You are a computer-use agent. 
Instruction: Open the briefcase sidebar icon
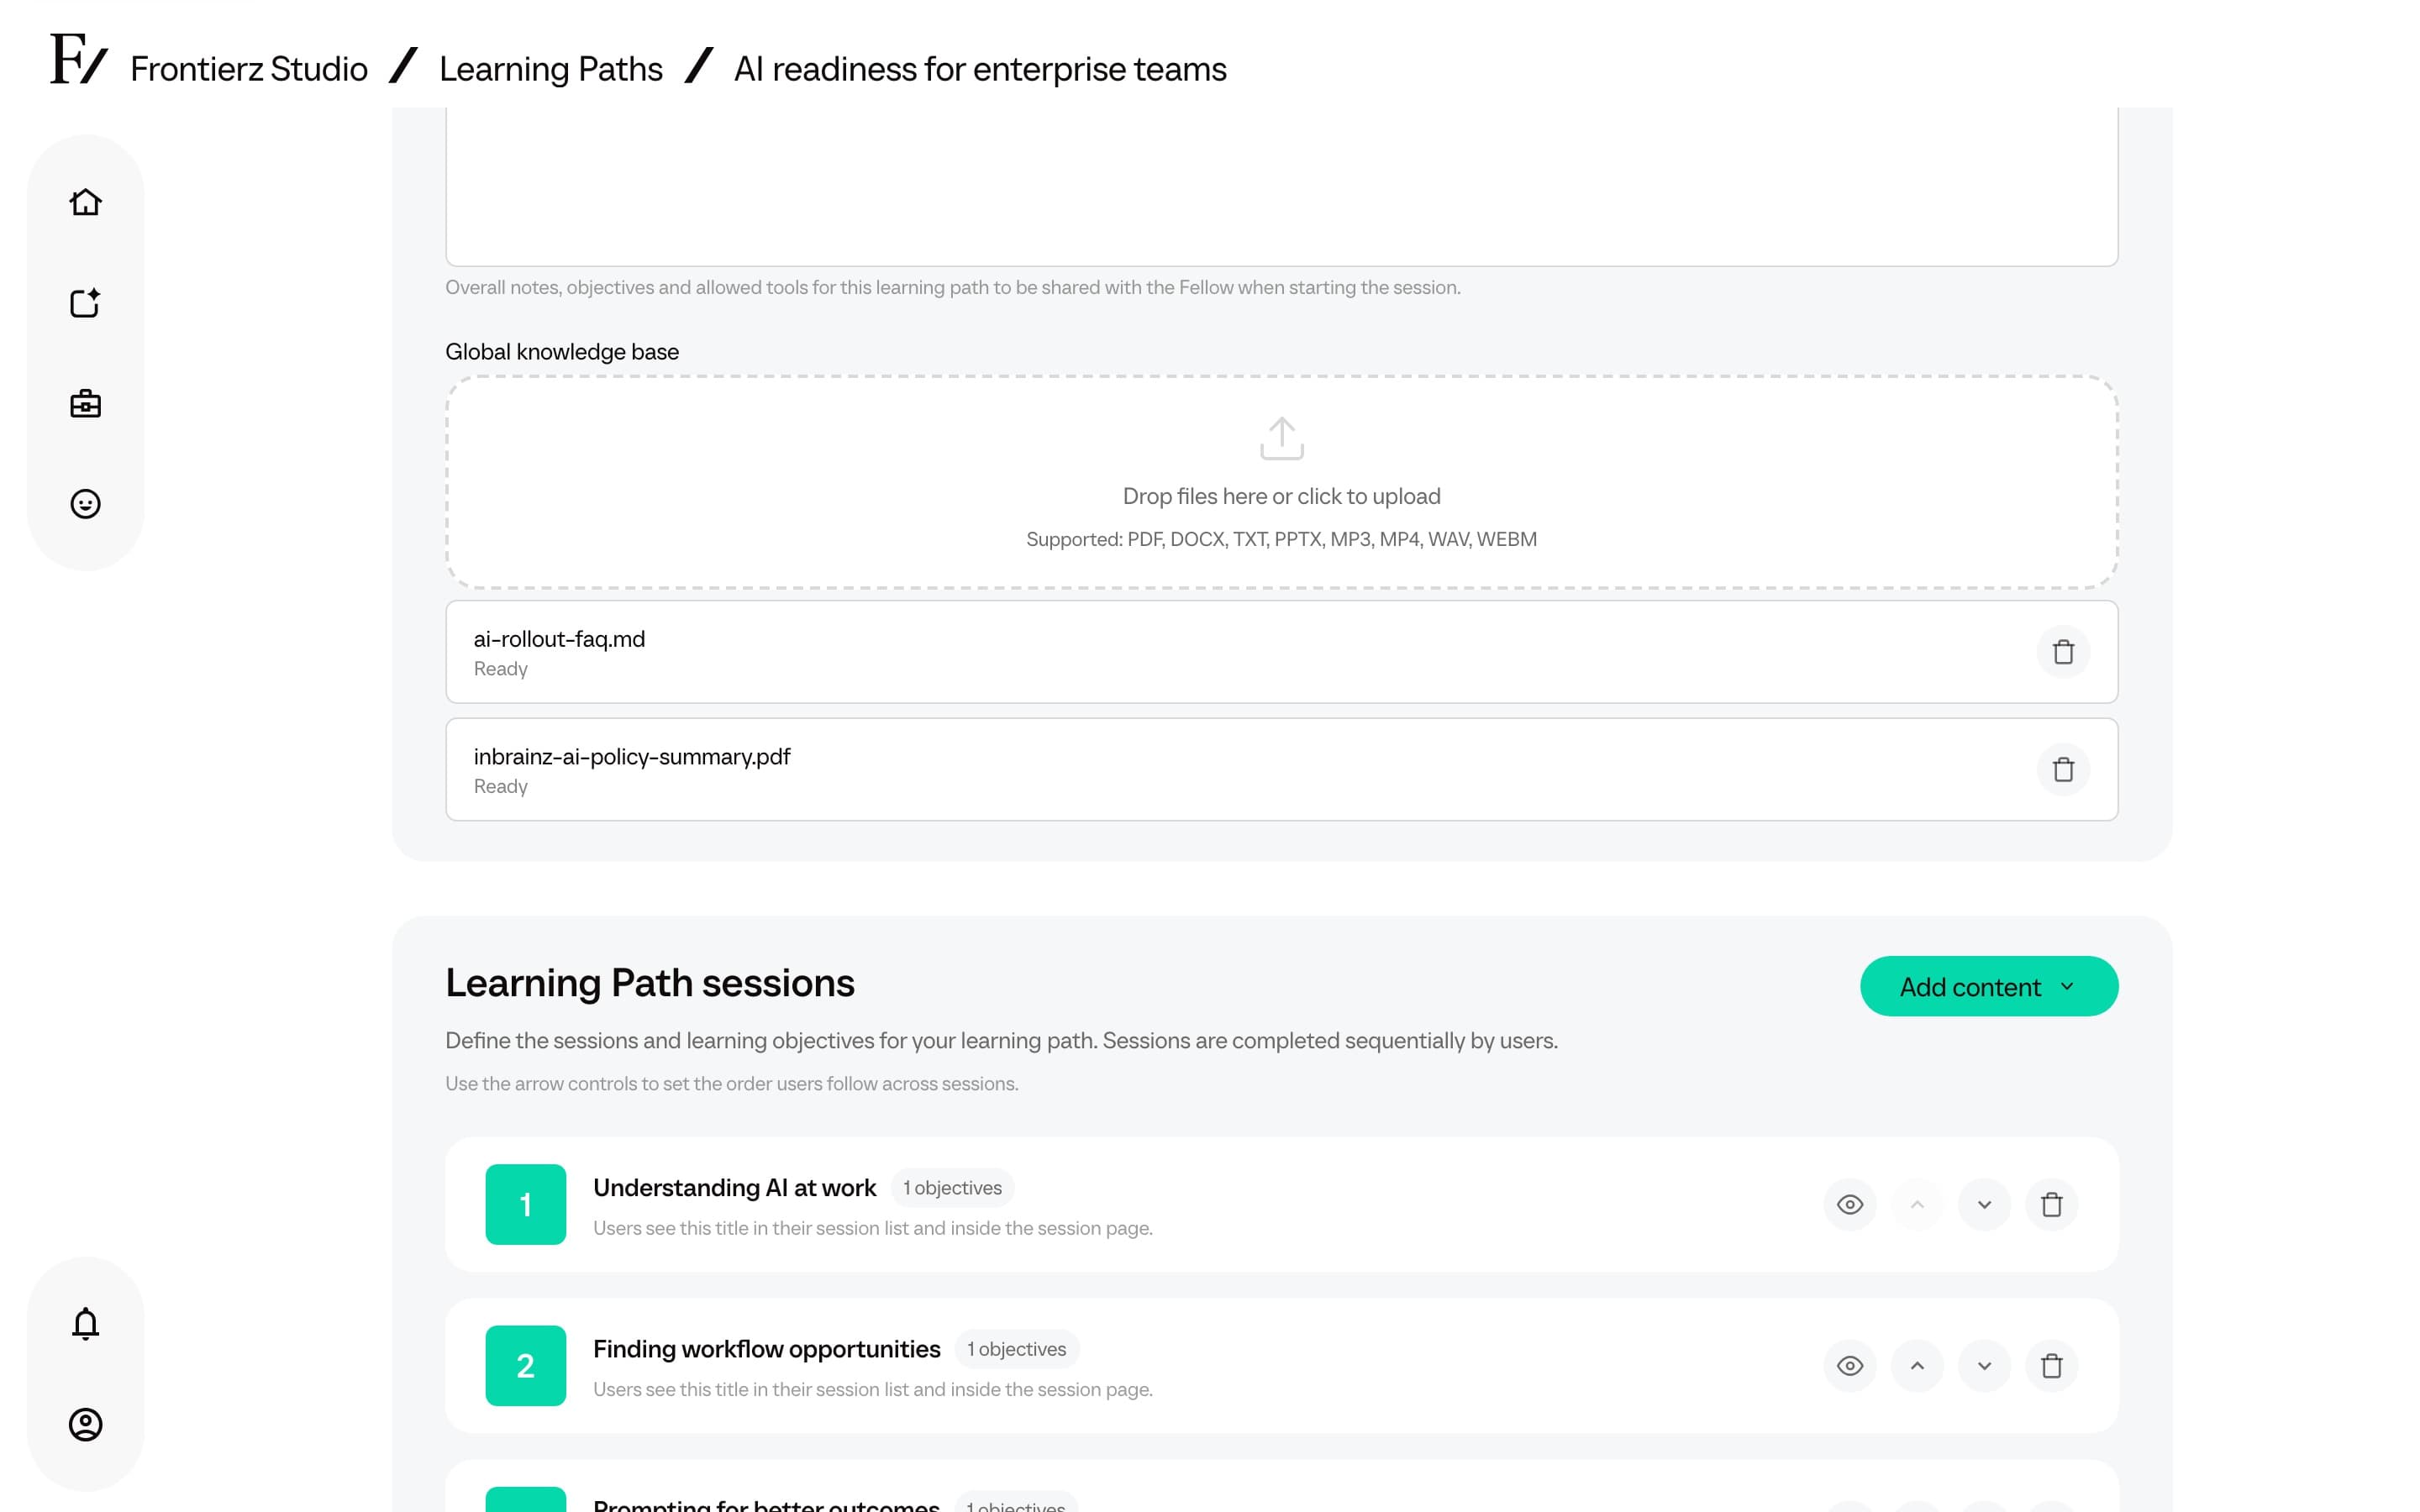(85, 403)
